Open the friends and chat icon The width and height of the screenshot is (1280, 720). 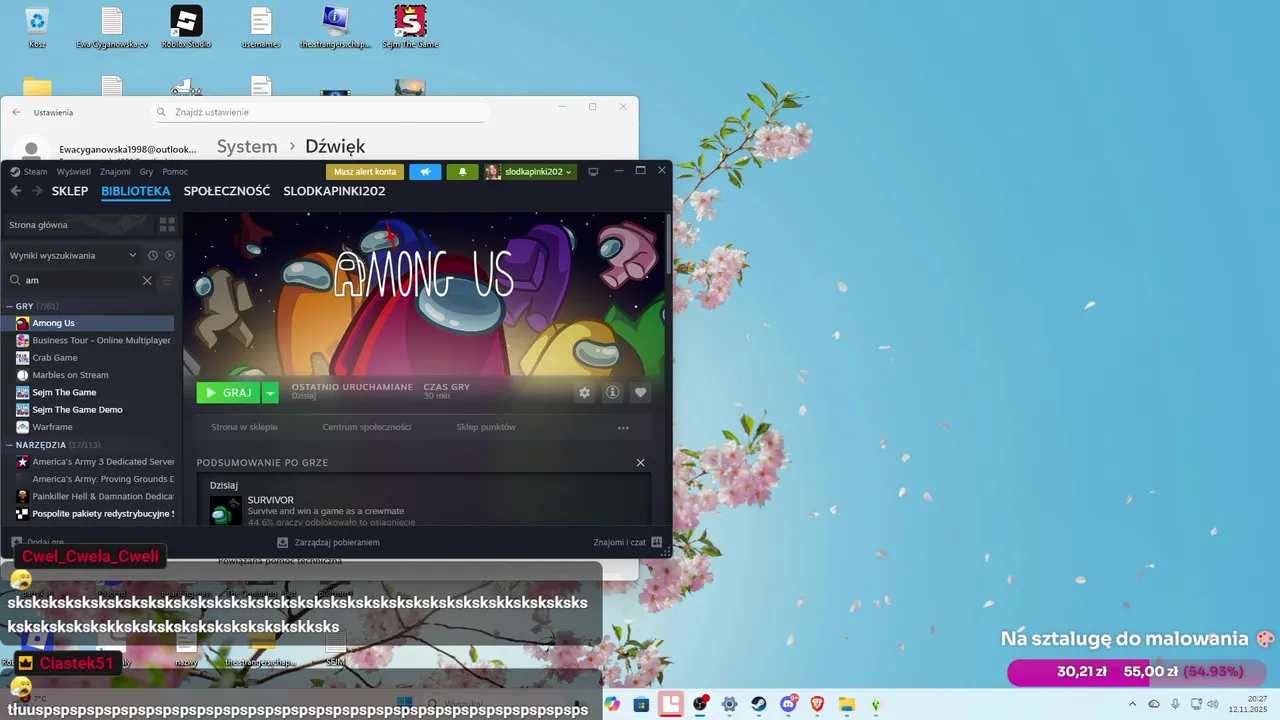click(656, 542)
